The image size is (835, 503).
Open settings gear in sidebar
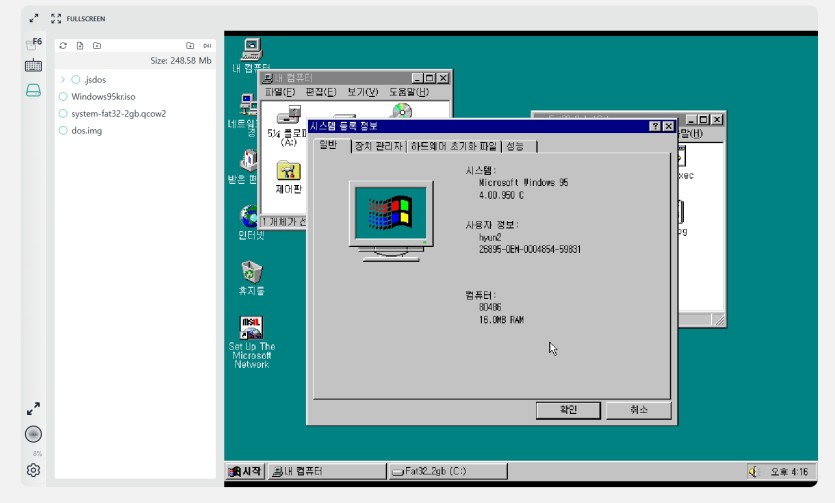[x=33, y=470]
